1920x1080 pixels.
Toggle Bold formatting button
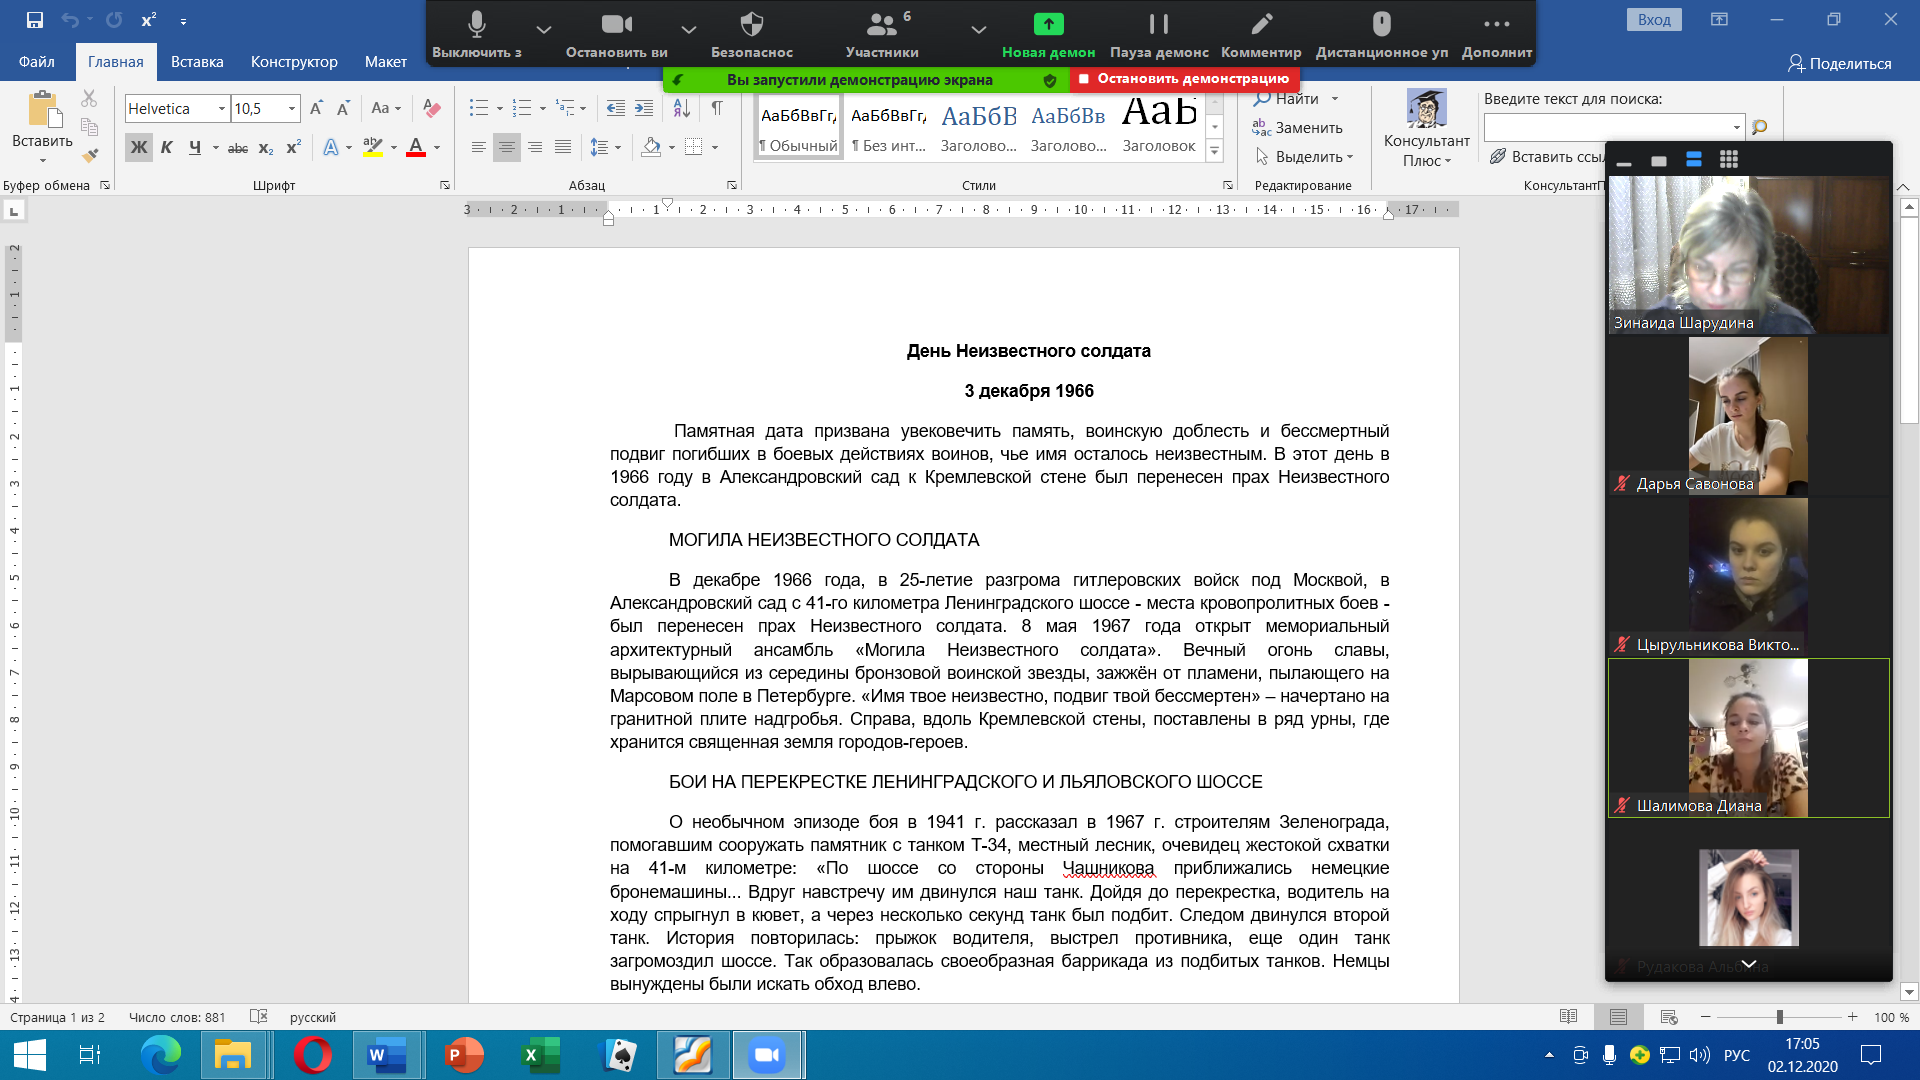139,147
